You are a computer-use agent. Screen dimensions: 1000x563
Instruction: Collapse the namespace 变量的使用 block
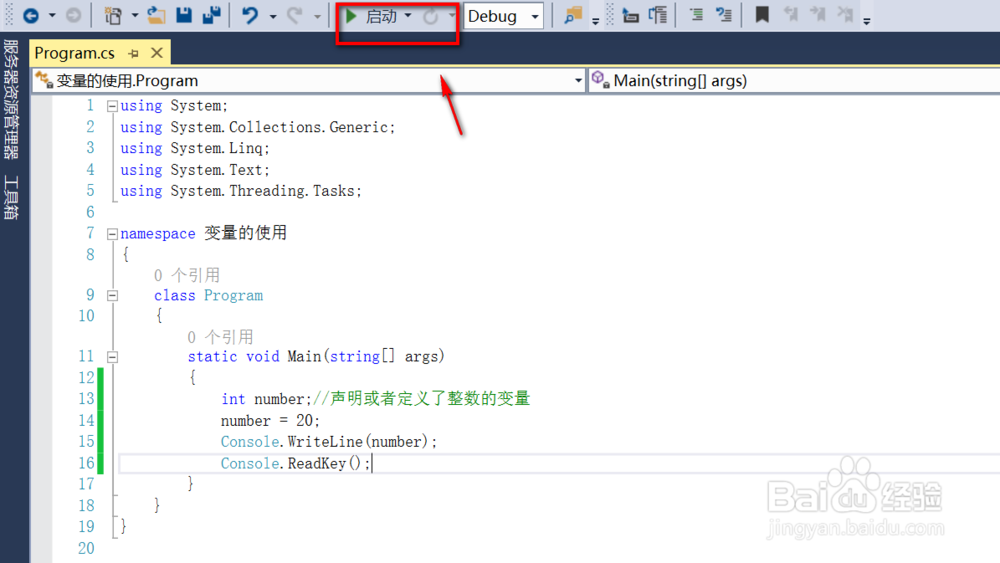tap(112, 234)
